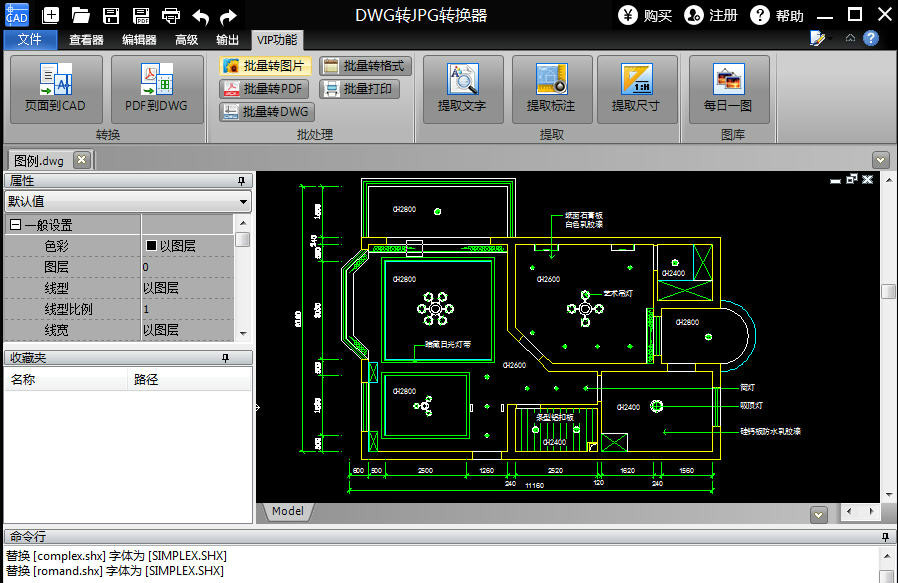
Task: Click horizontal scroll left arrow below drawing
Action: click(849, 511)
